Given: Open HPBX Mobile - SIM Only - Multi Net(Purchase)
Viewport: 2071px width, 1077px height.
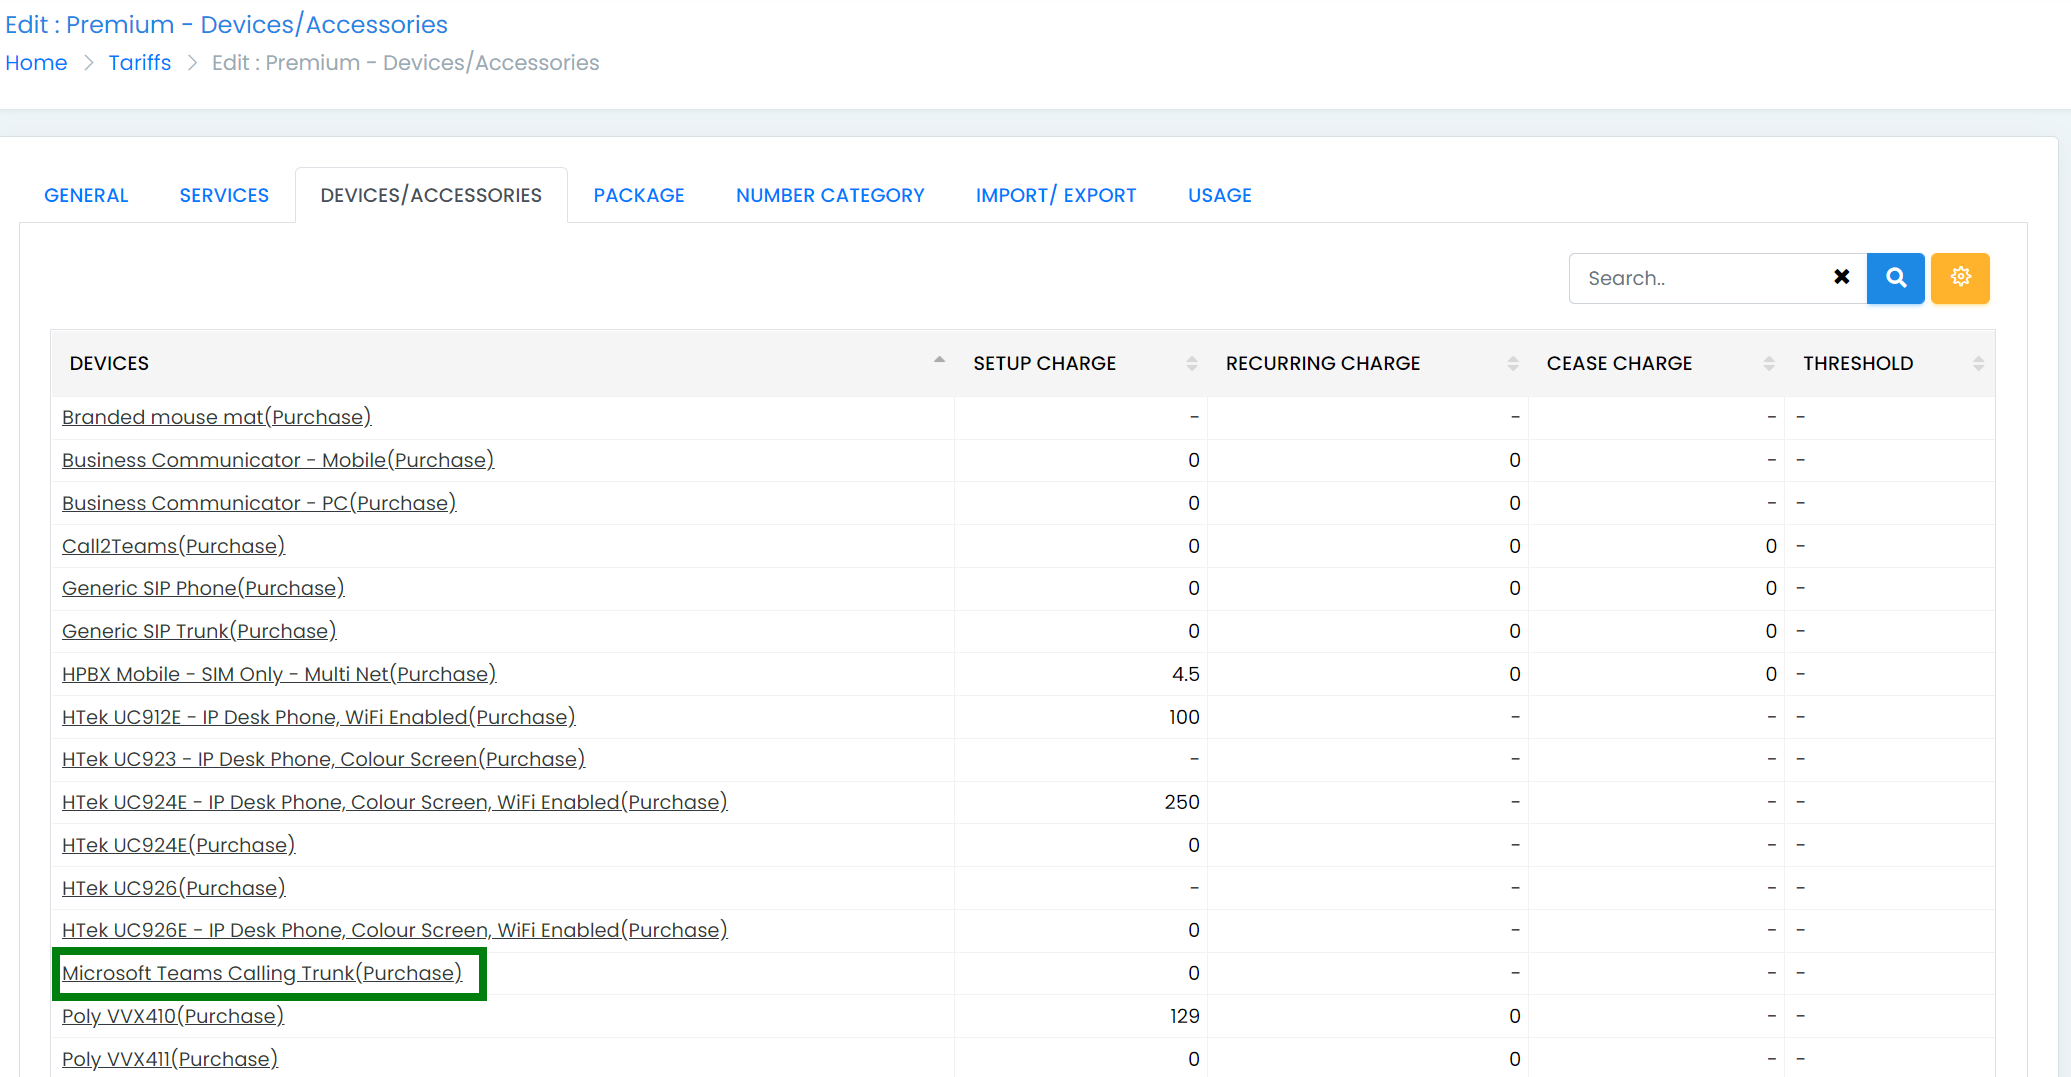Looking at the screenshot, I should point(279,674).
